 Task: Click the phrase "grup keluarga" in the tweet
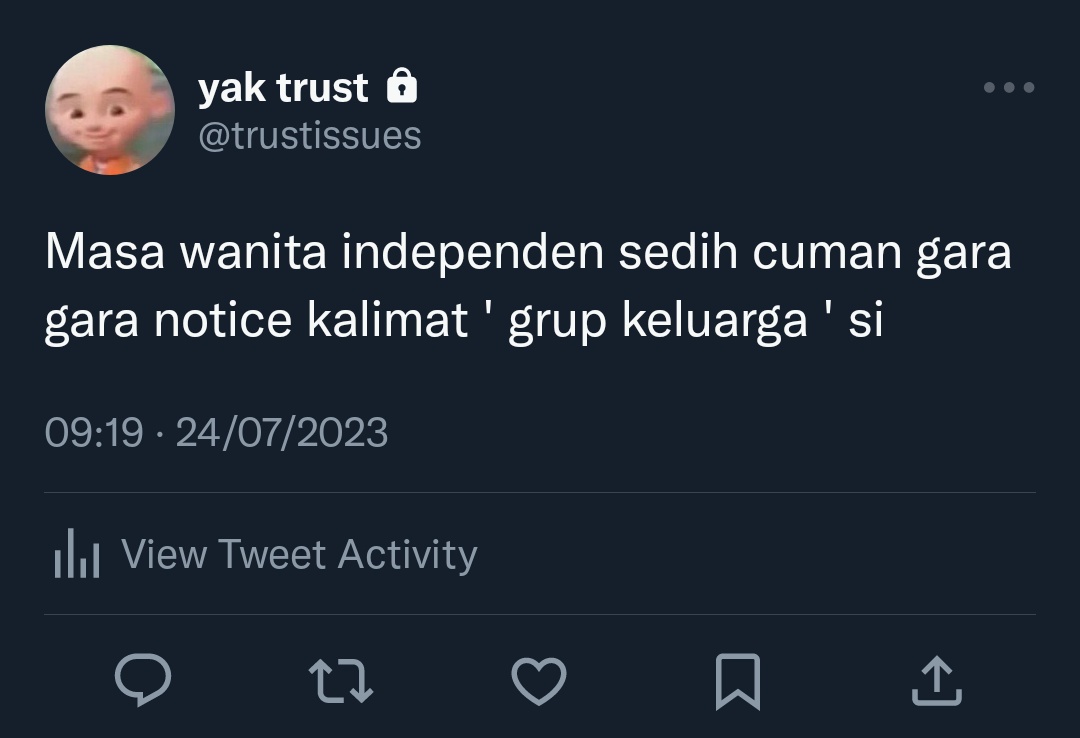[x=658, y=320]
